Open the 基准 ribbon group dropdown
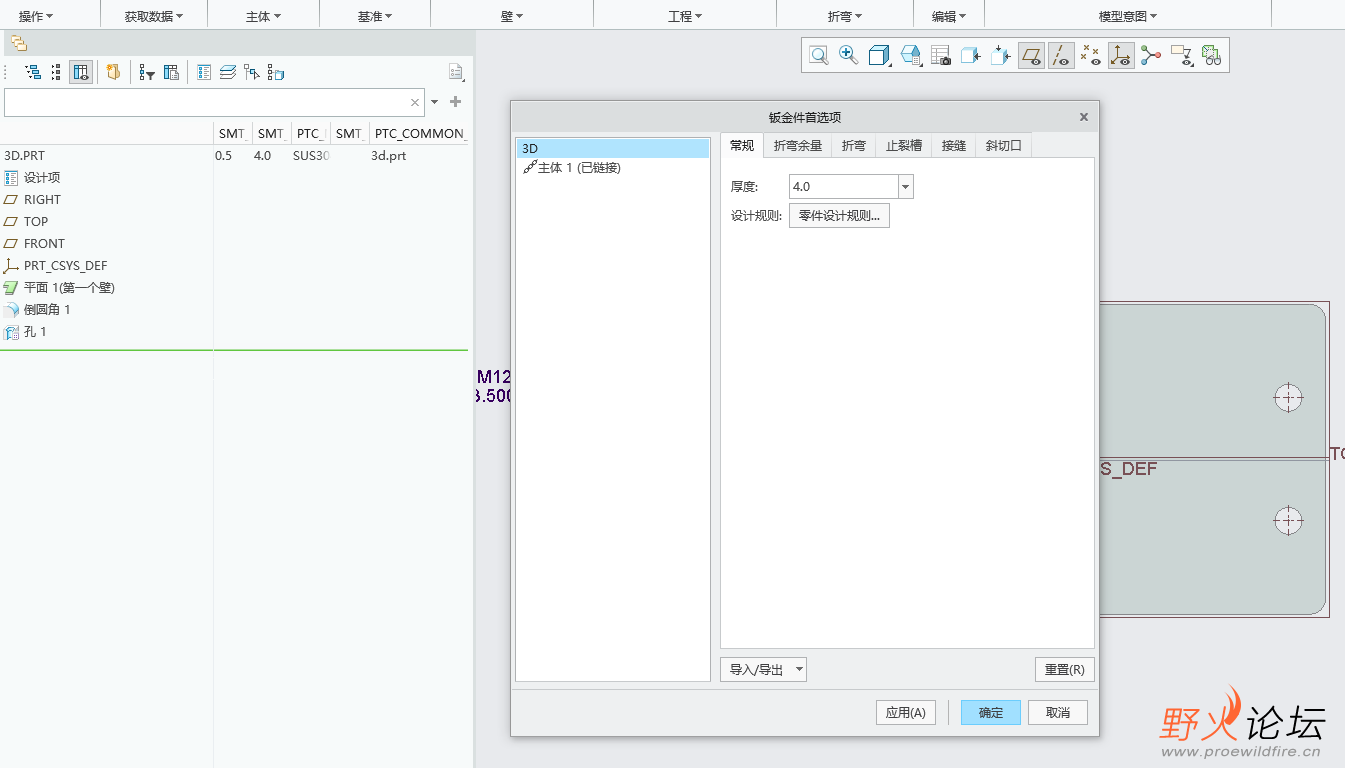 pyautogui.click(x=375, y=16)
